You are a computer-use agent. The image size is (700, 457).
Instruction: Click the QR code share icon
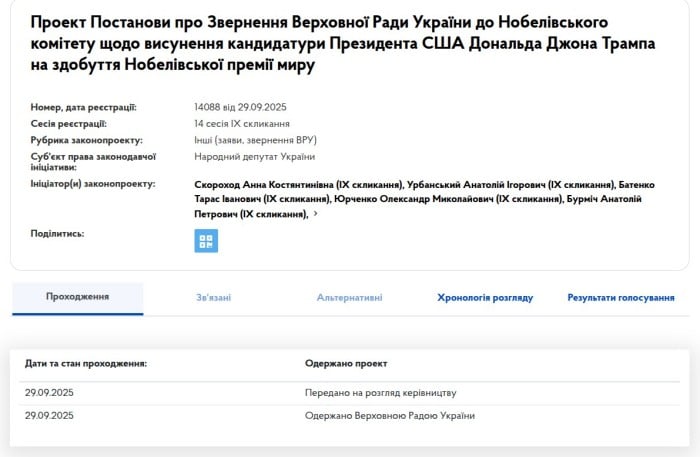pos(206,241)
